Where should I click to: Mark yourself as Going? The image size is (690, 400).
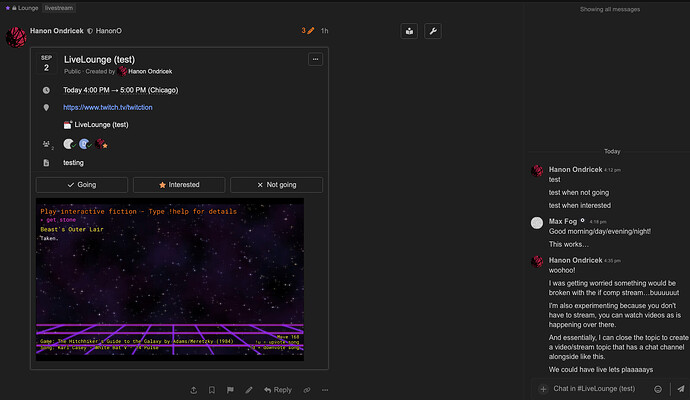82,185
